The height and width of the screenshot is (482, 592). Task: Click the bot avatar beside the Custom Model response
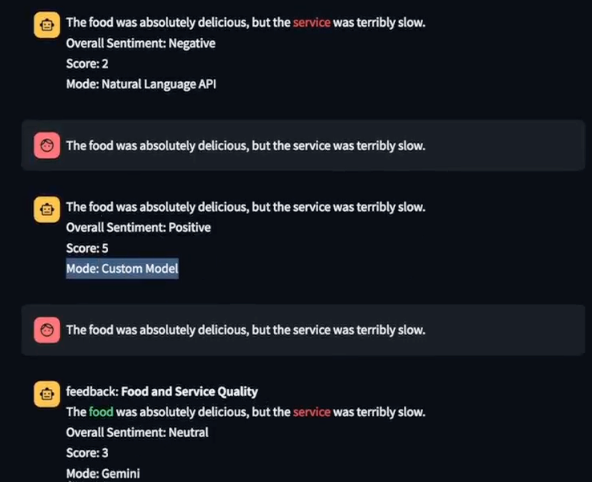tap(47, 209)
